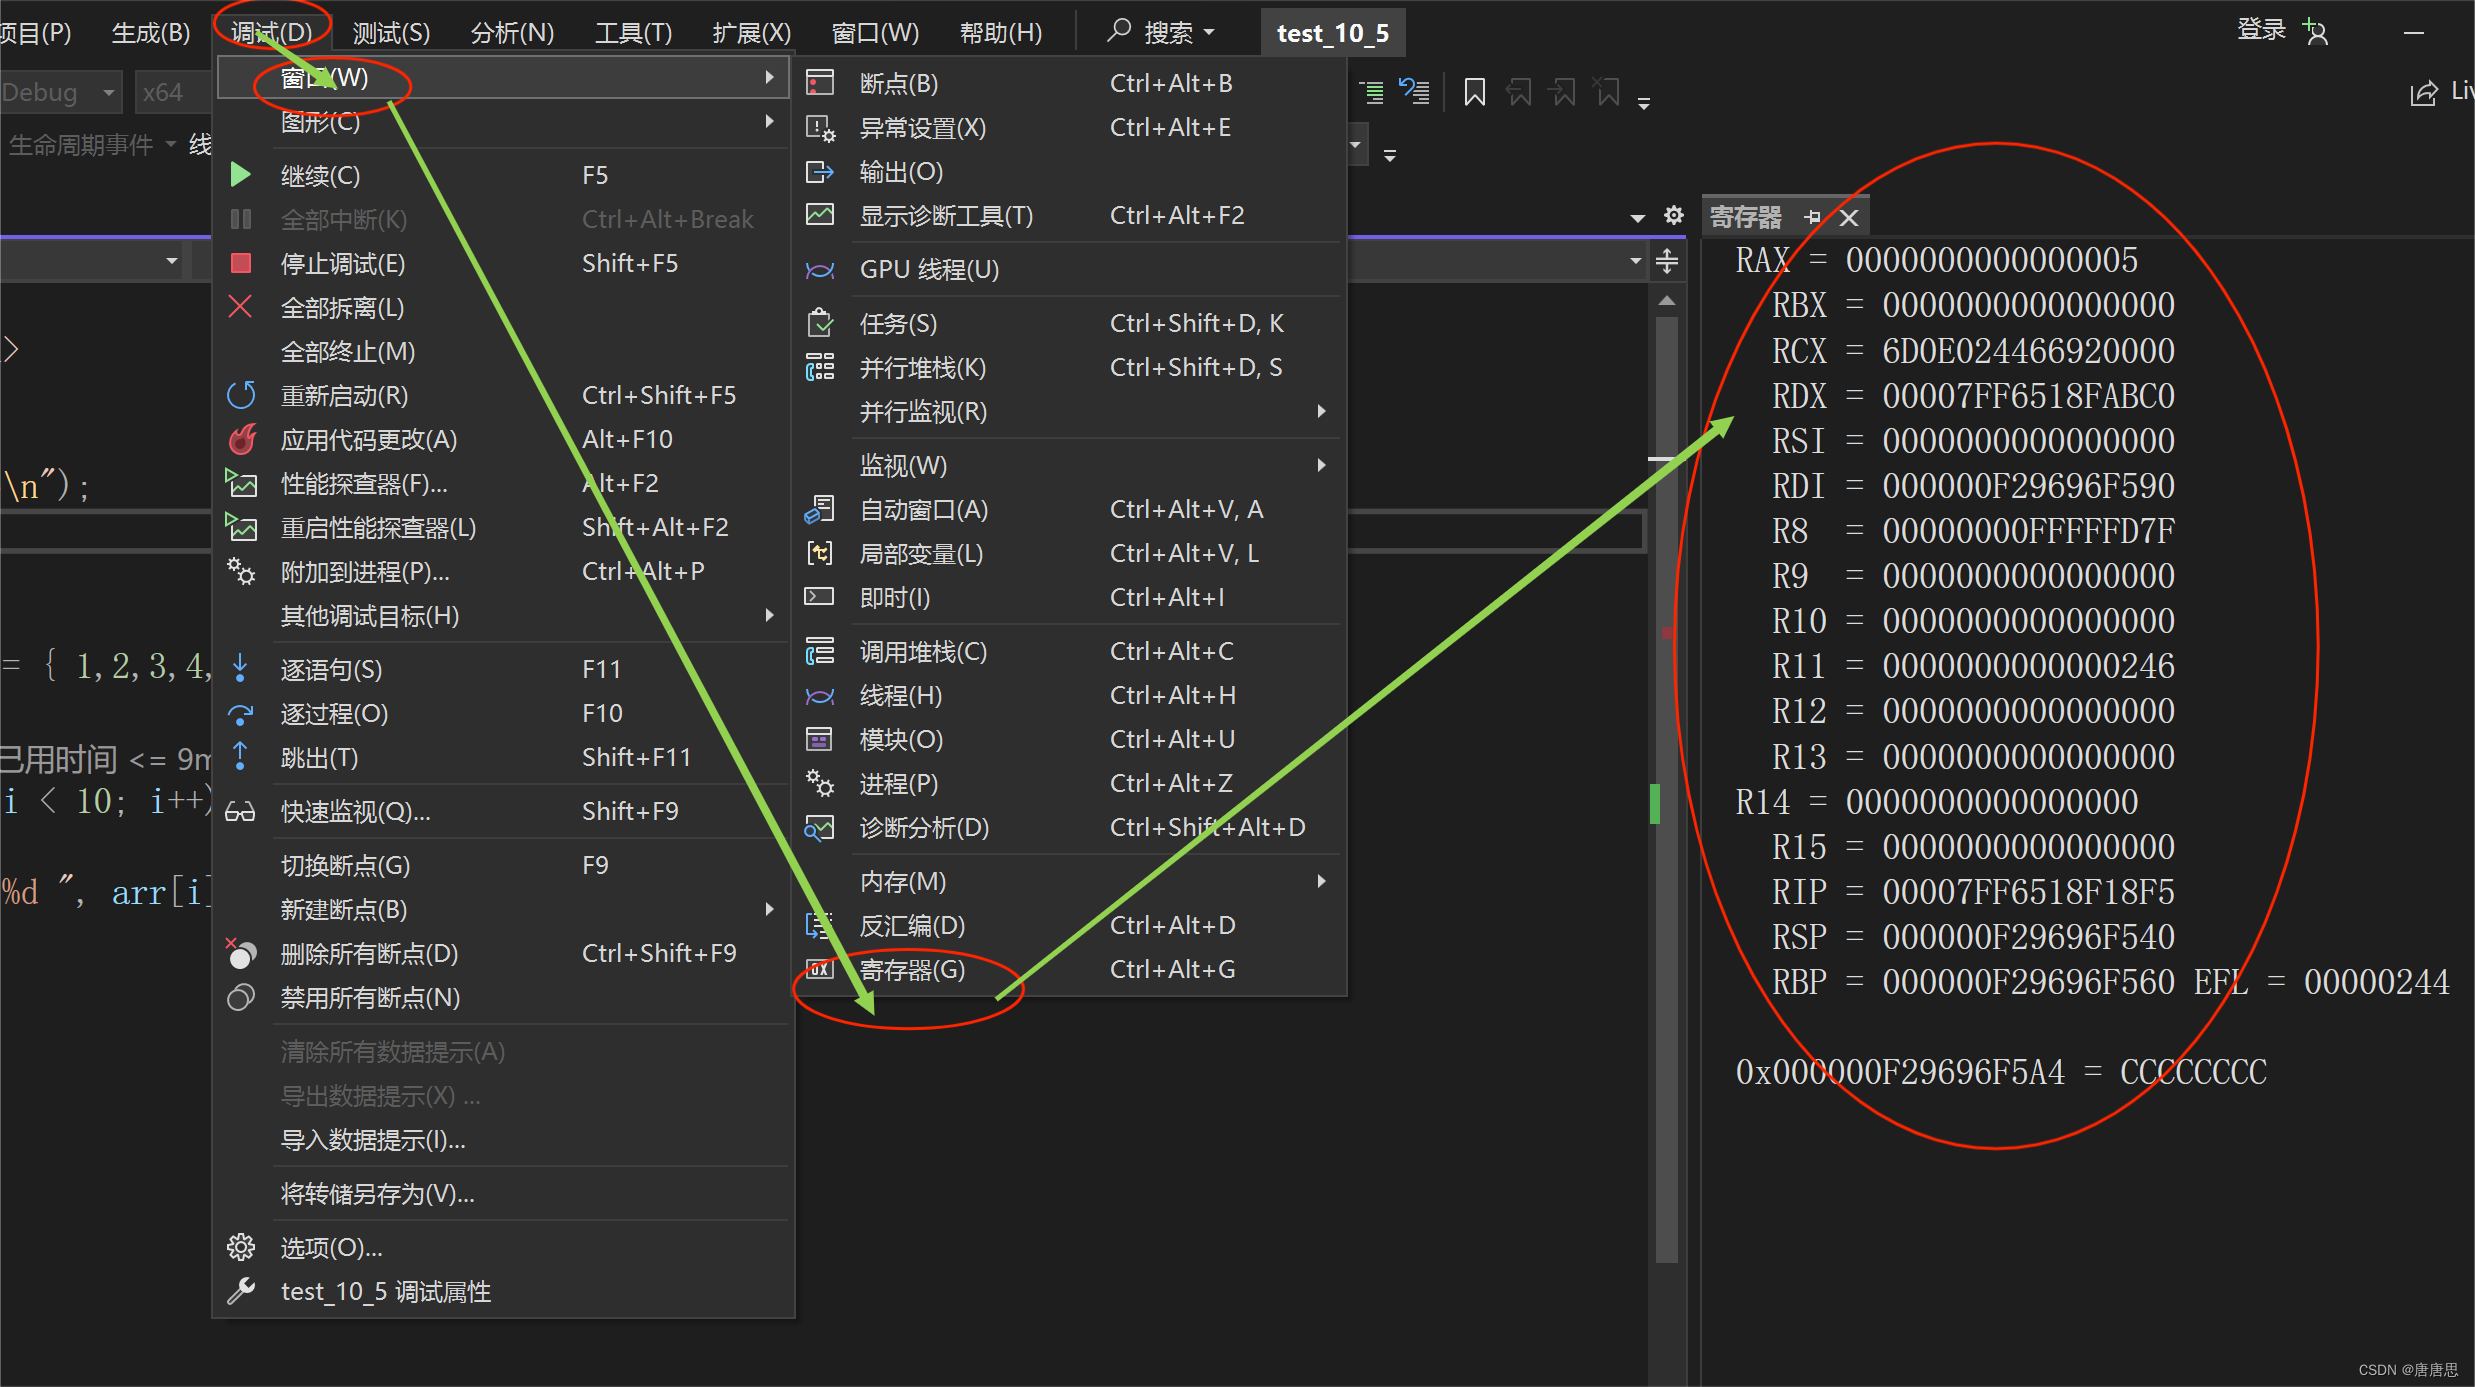Click the Disable All Breakpoints icon
The height and width of the screenshot is (1387, 2475).
pos(241,997)
